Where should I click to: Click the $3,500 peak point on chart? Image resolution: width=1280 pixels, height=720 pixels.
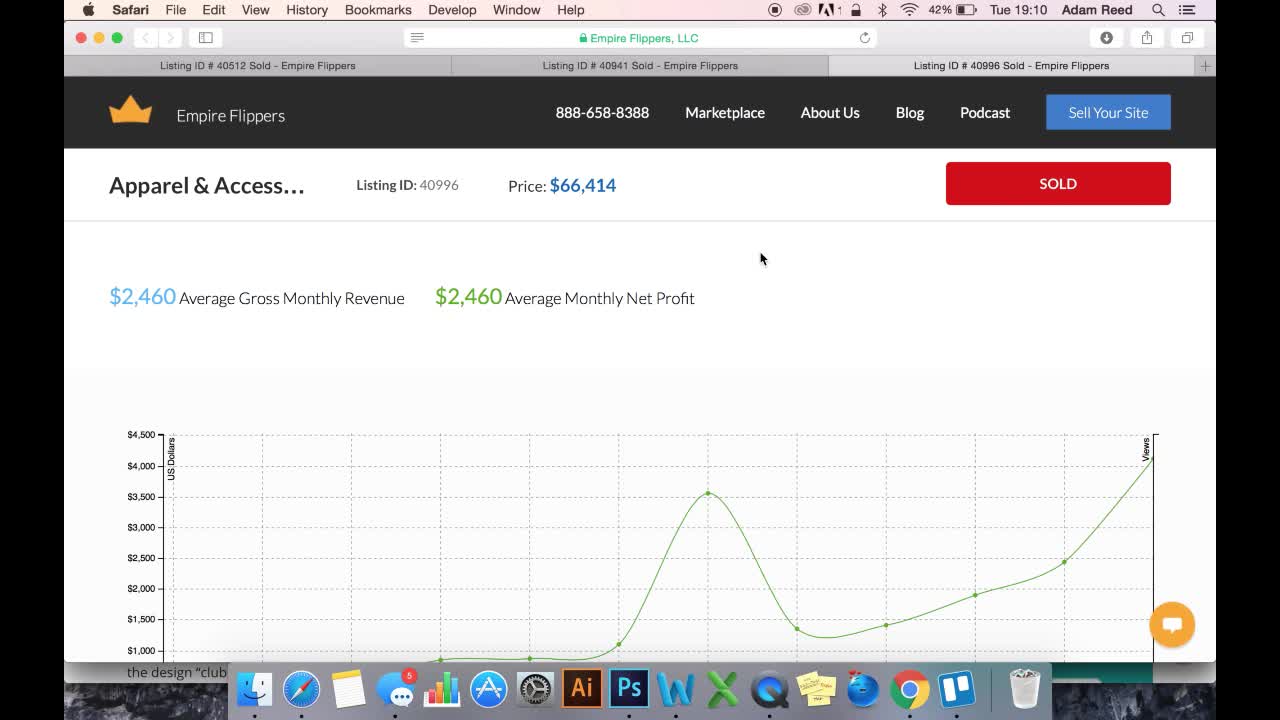(x=708, y=493)
